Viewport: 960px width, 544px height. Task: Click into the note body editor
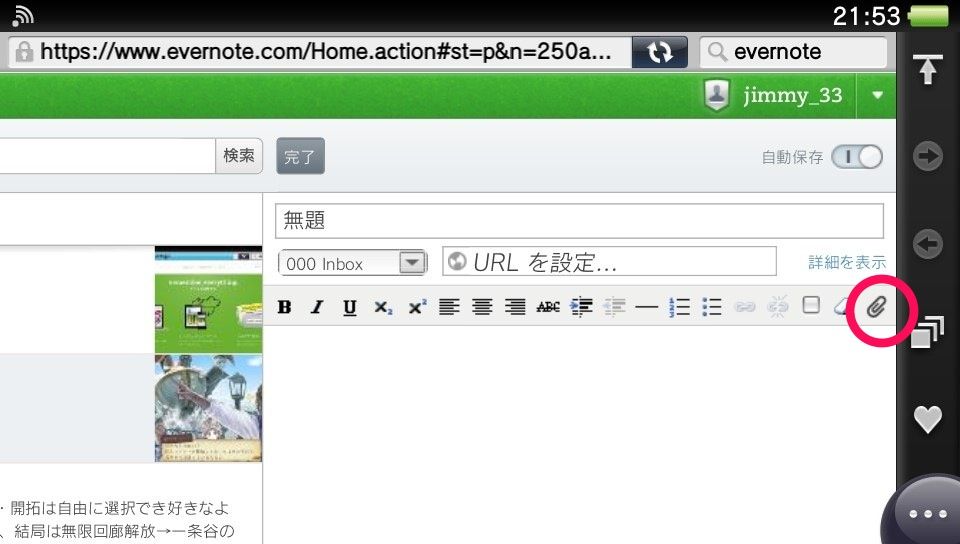coord(579,434)
